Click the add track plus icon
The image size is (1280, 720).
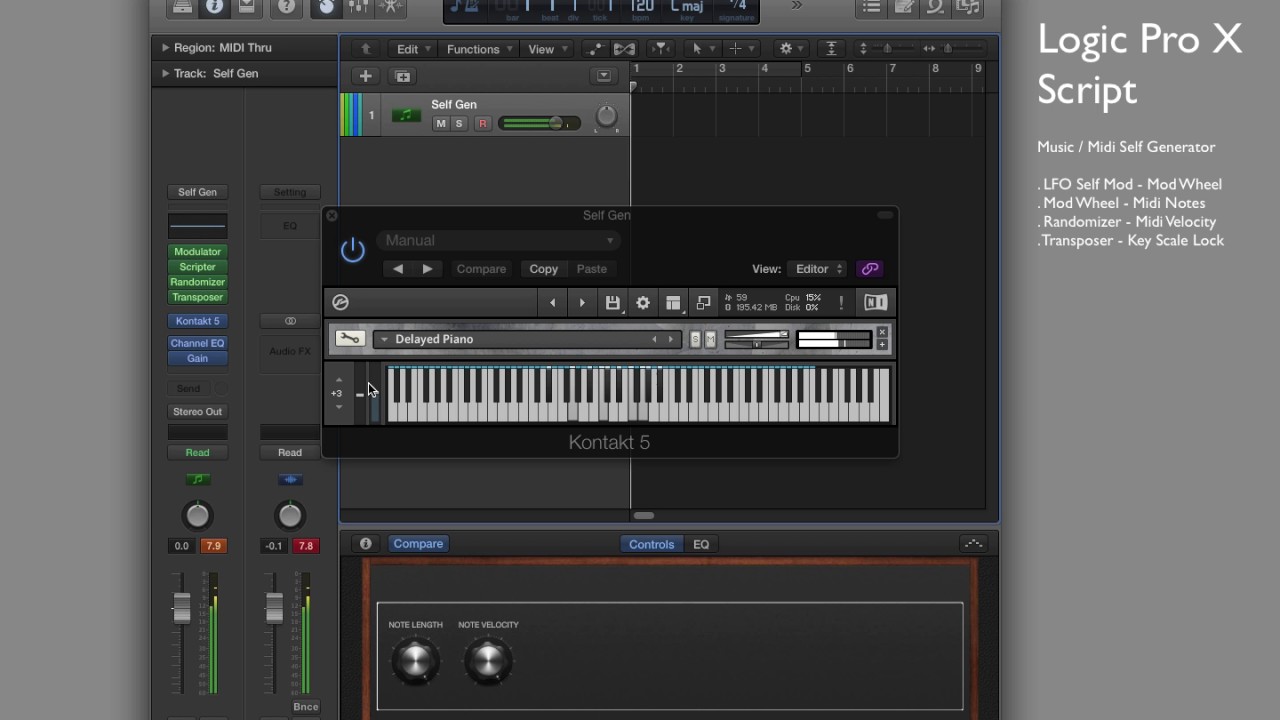[x=365, y=76]
